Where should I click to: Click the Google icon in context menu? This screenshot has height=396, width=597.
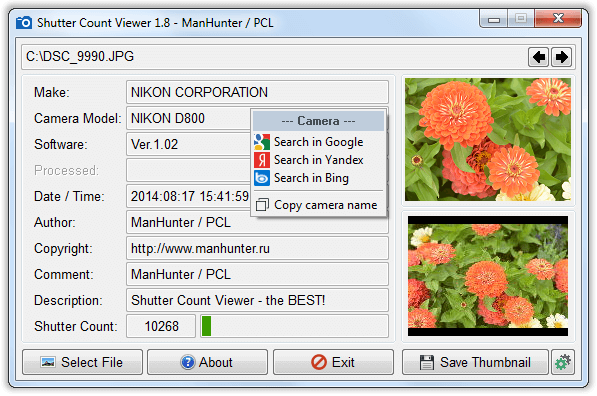click(262, 142)
